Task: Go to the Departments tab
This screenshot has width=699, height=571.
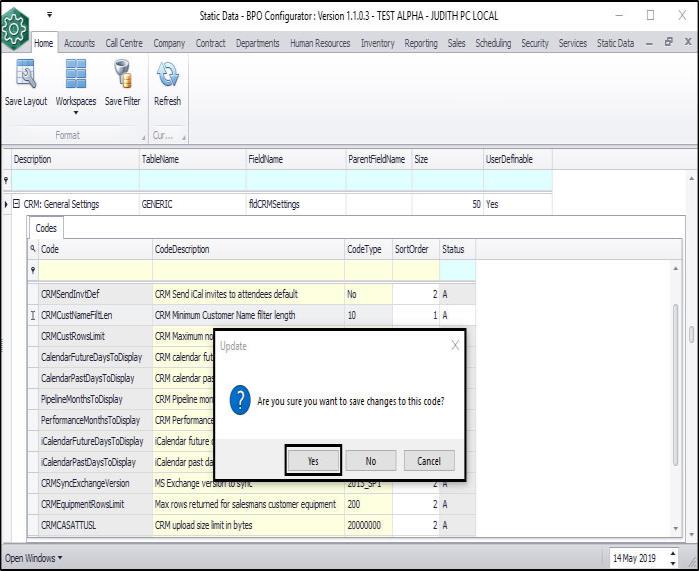Action: point(258,43)
